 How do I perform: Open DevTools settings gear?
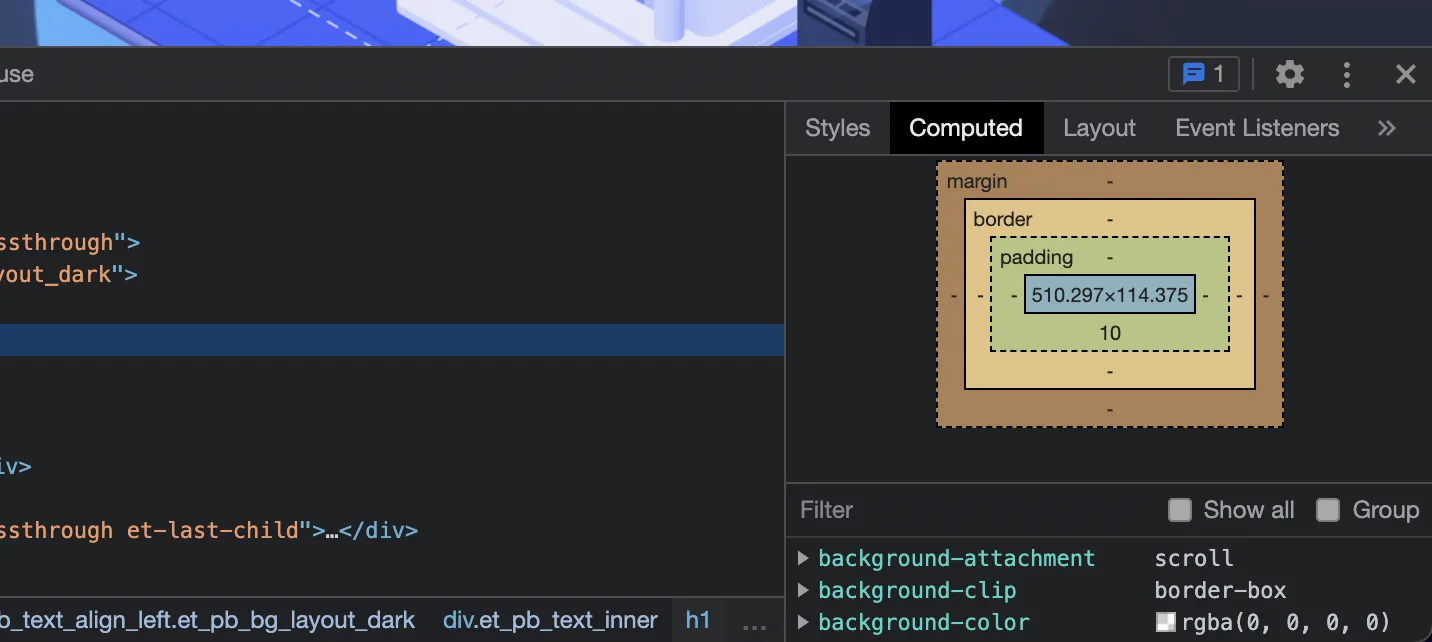[x=1290, y=74]
